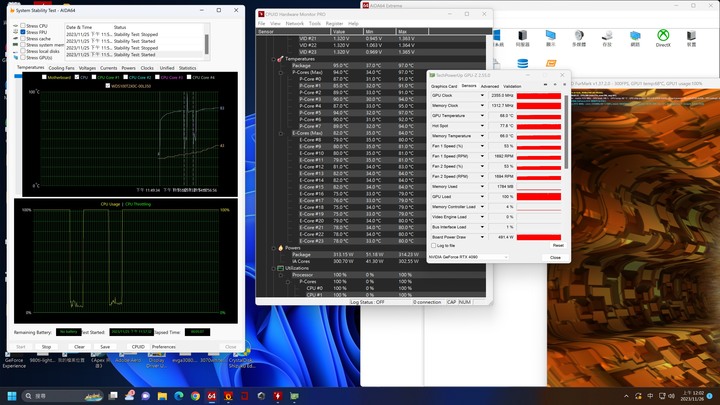The width and height of the screenshot is (720, 405).
Task: Switch to the Voltages tab
Action: click(87, 68)
